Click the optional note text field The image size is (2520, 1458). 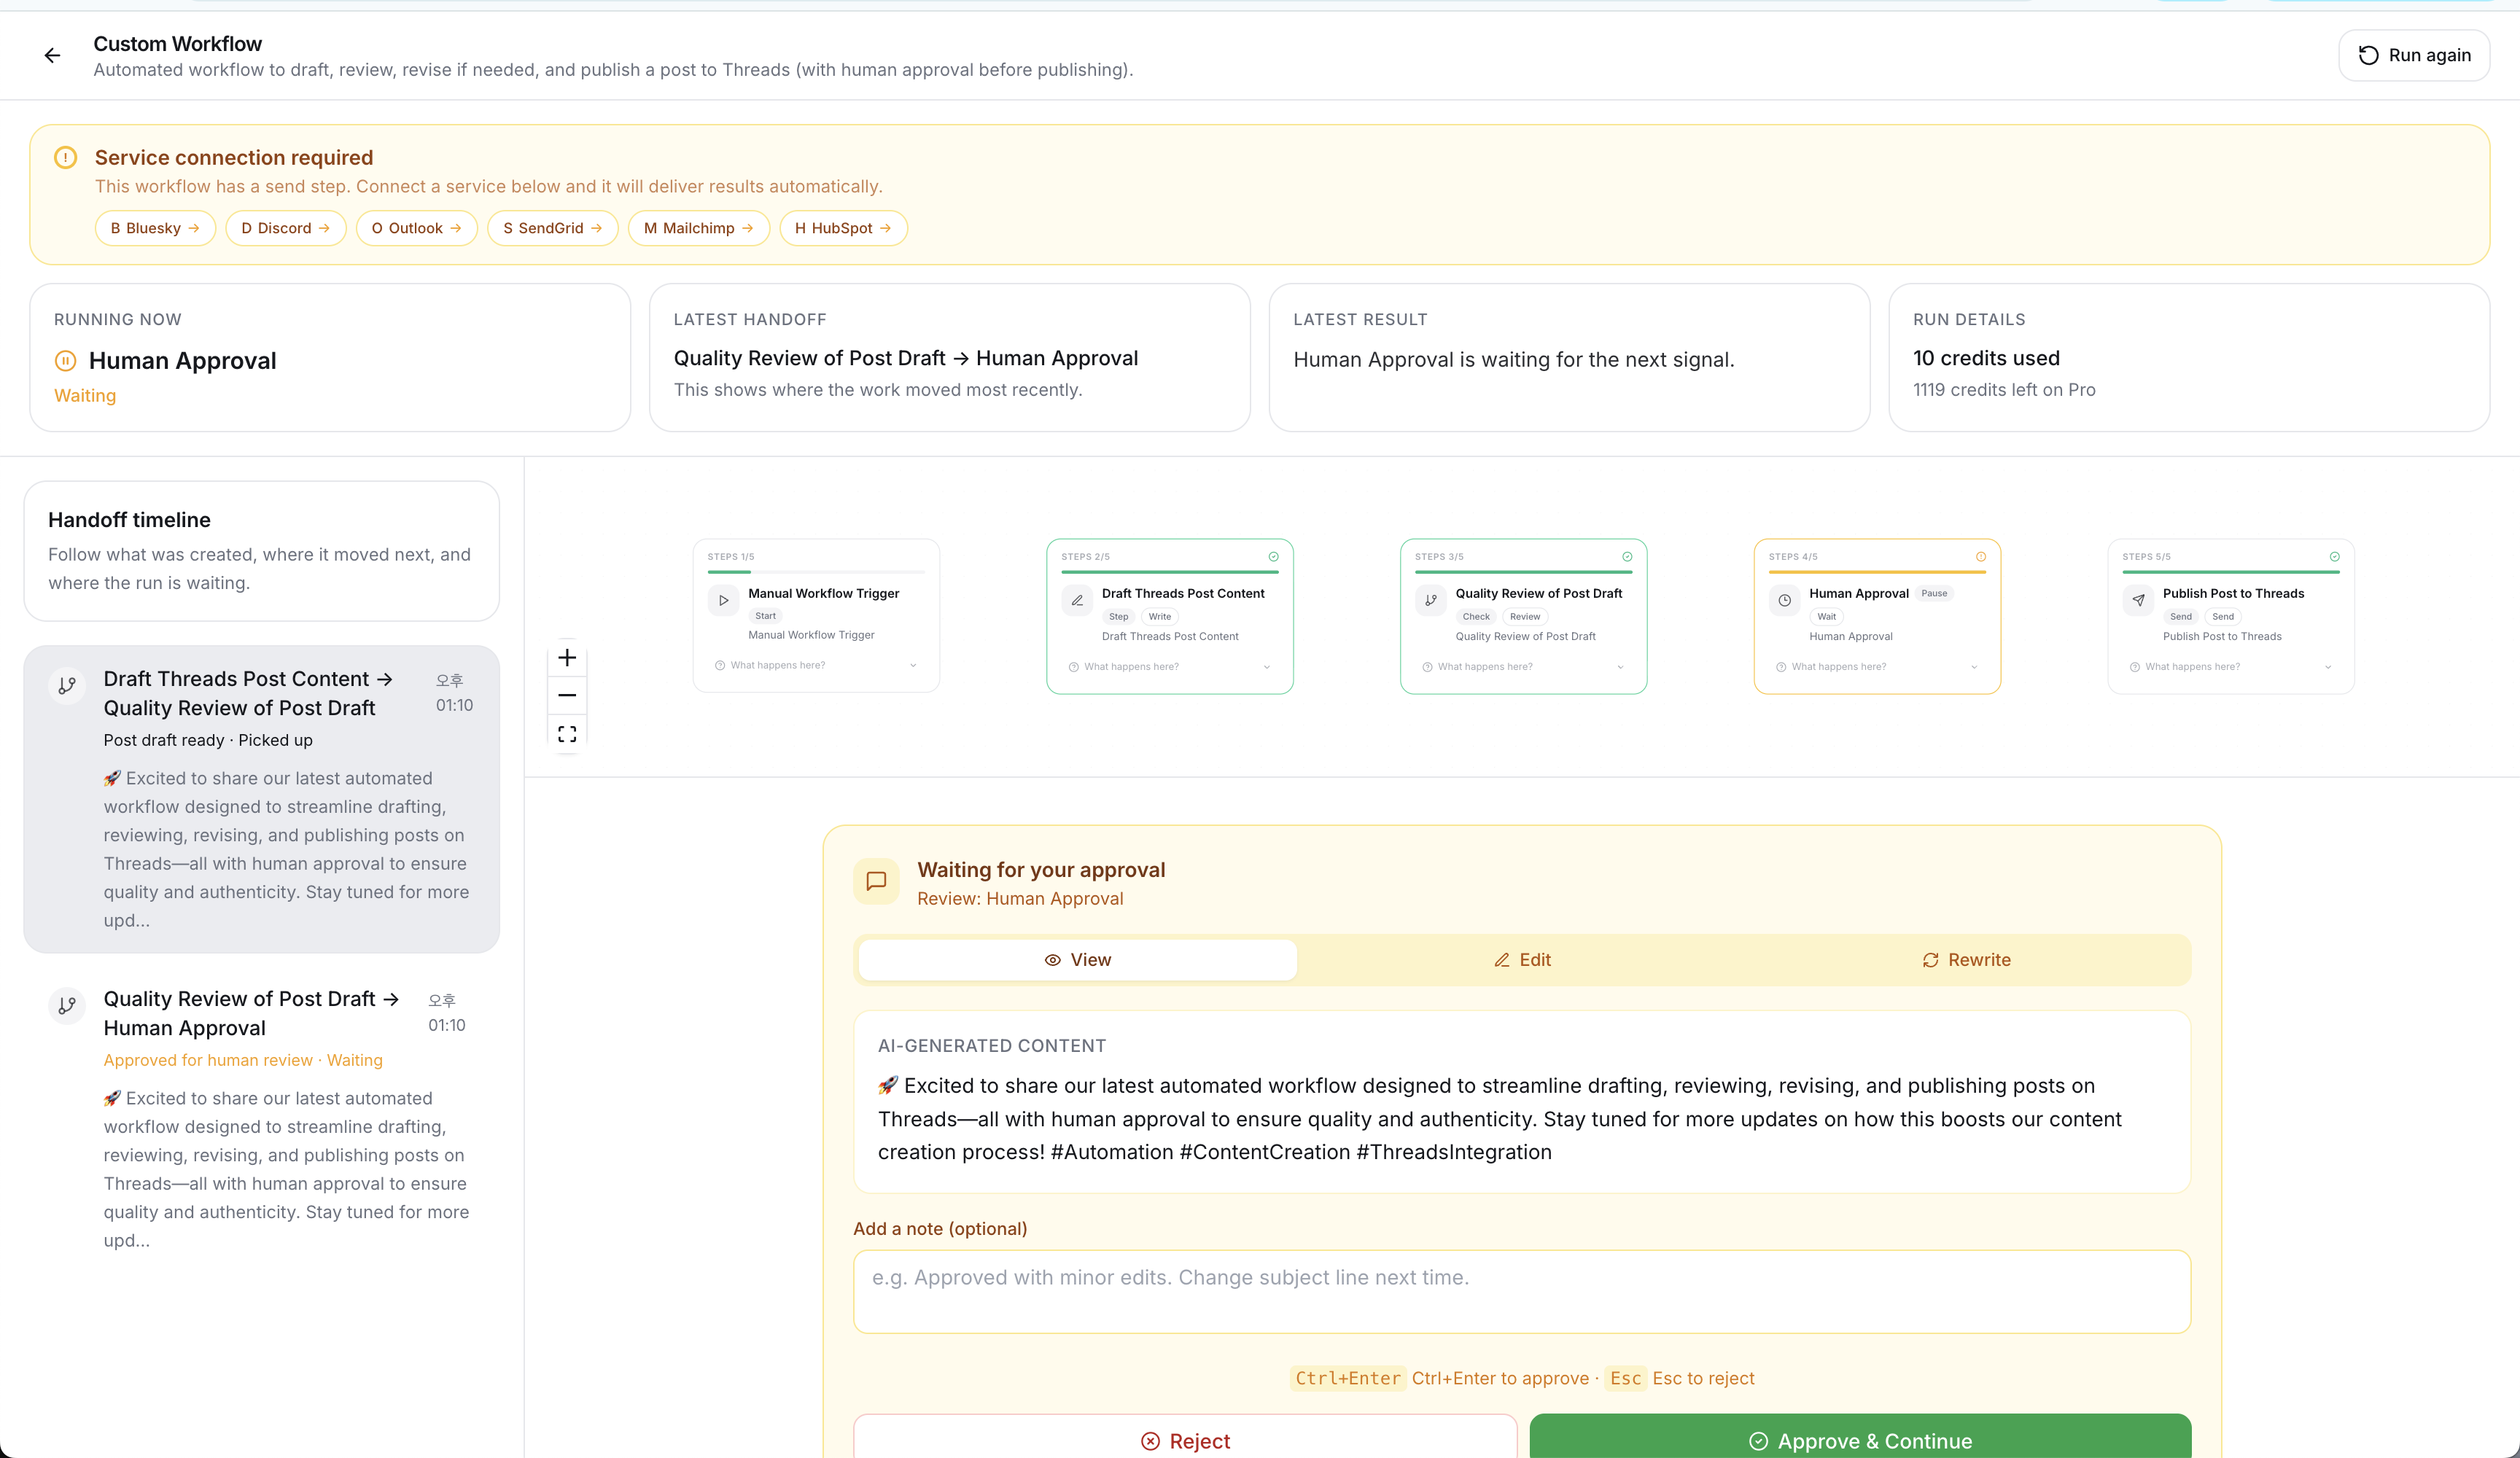click(1522, 1291)
